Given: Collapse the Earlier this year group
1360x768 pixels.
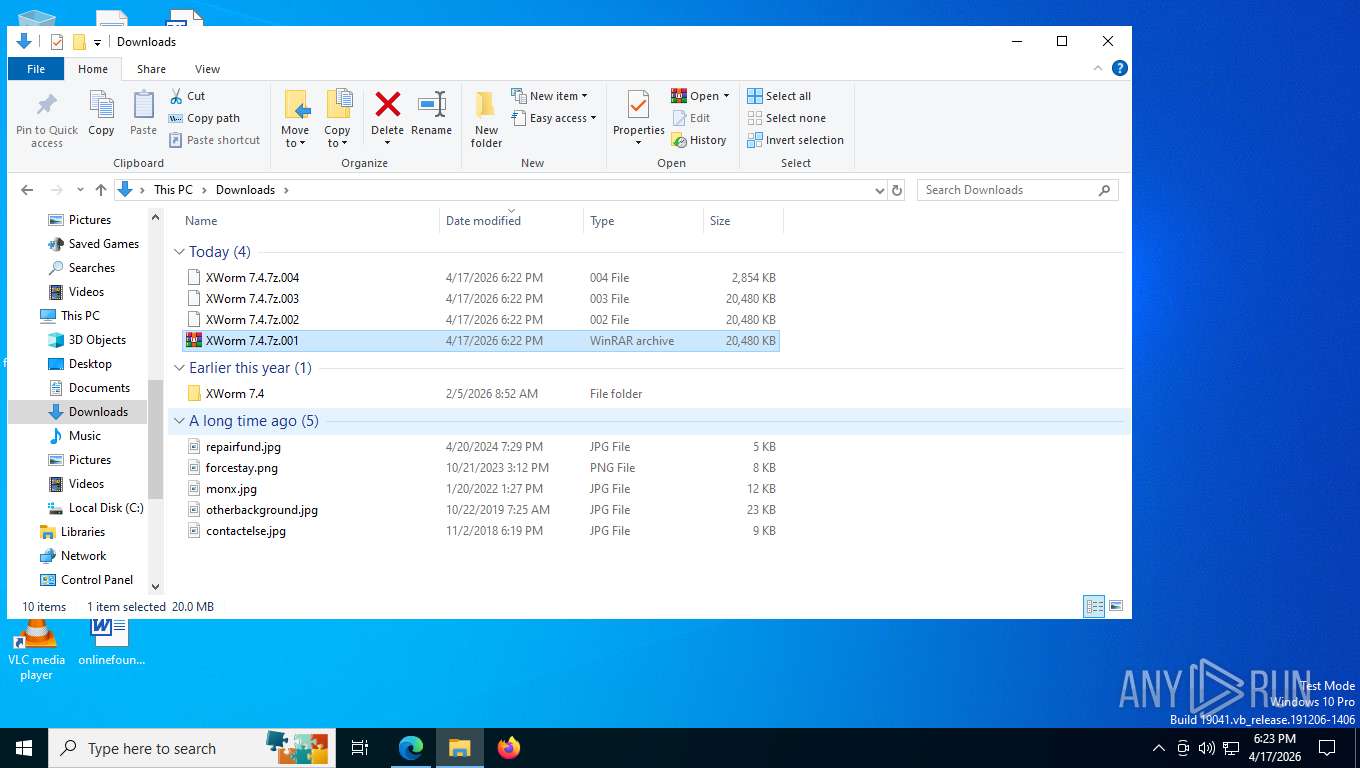Looking at the screenshot, I should pyautogui.click(x=179, y=368).
